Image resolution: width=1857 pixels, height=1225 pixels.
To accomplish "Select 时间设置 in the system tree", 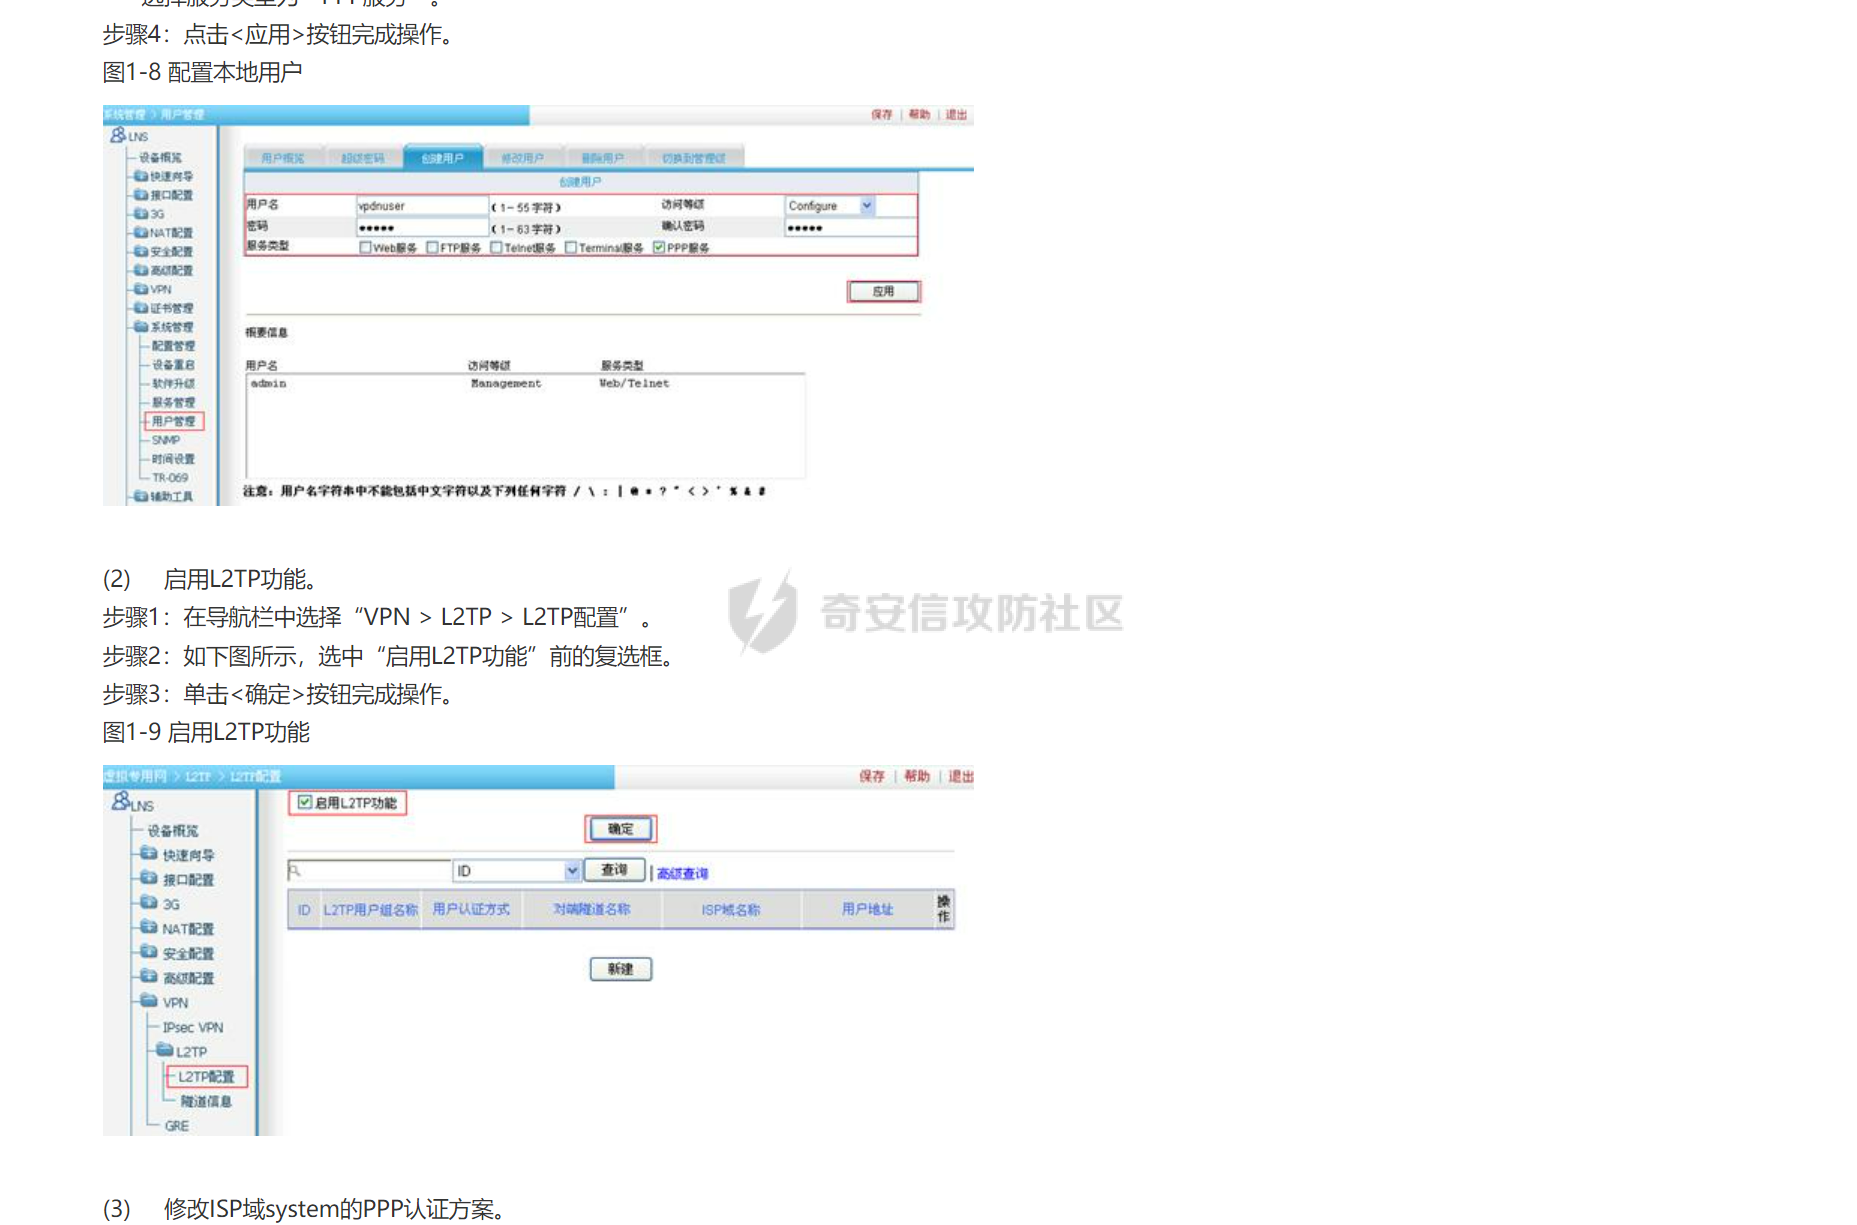I will 174,459.
